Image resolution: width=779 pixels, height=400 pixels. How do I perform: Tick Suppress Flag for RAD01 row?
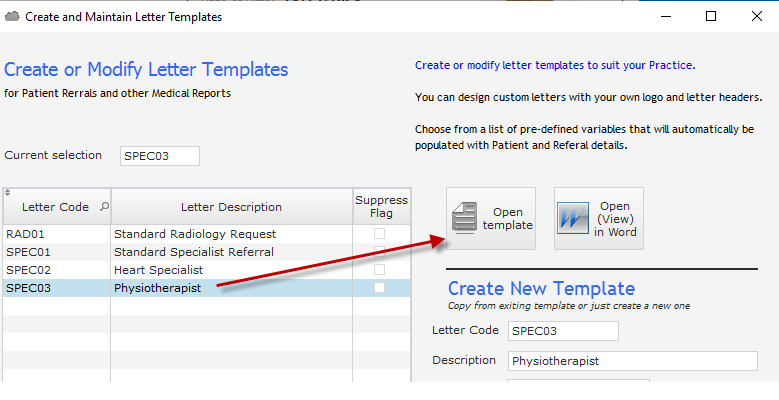380,234
